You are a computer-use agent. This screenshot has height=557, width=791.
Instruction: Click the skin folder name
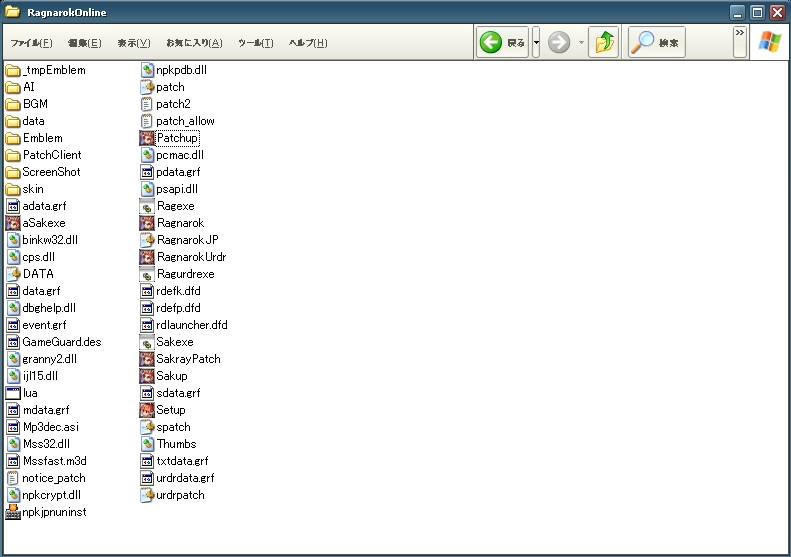click(x=33, y=189)
